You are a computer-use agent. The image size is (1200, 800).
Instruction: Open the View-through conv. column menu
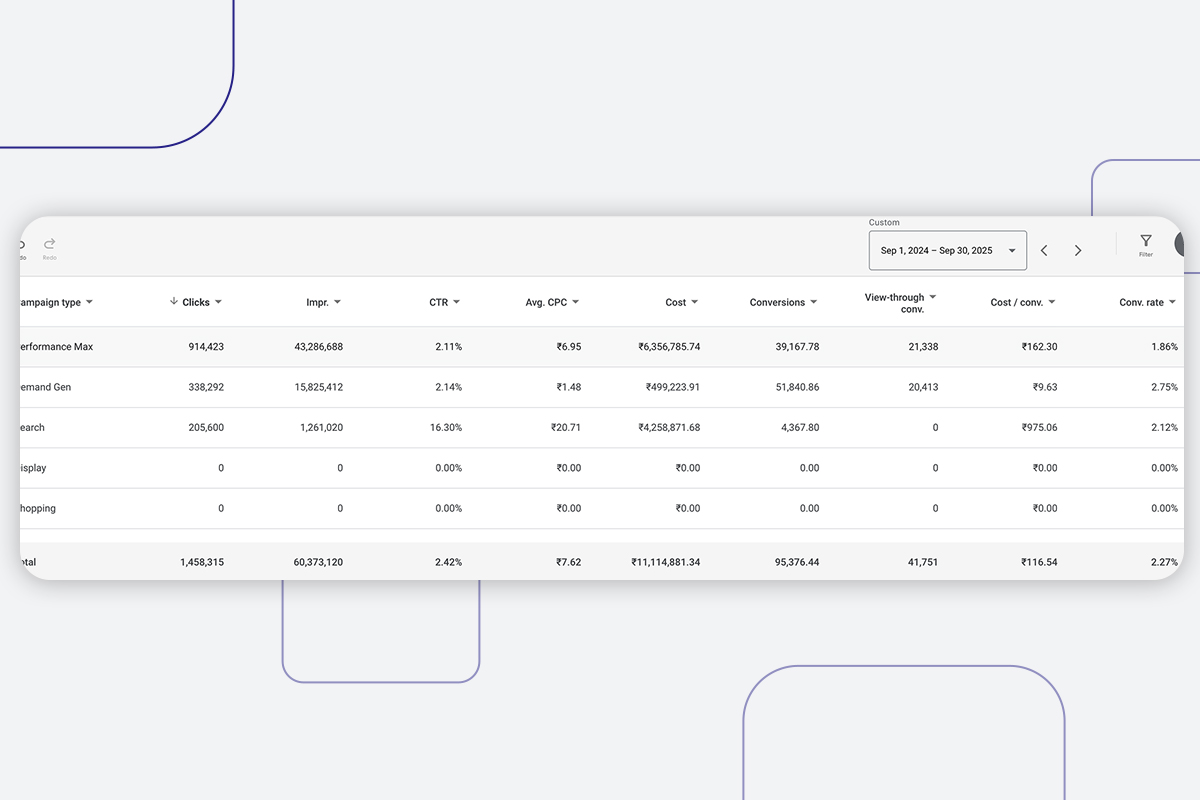coord(933,297)
